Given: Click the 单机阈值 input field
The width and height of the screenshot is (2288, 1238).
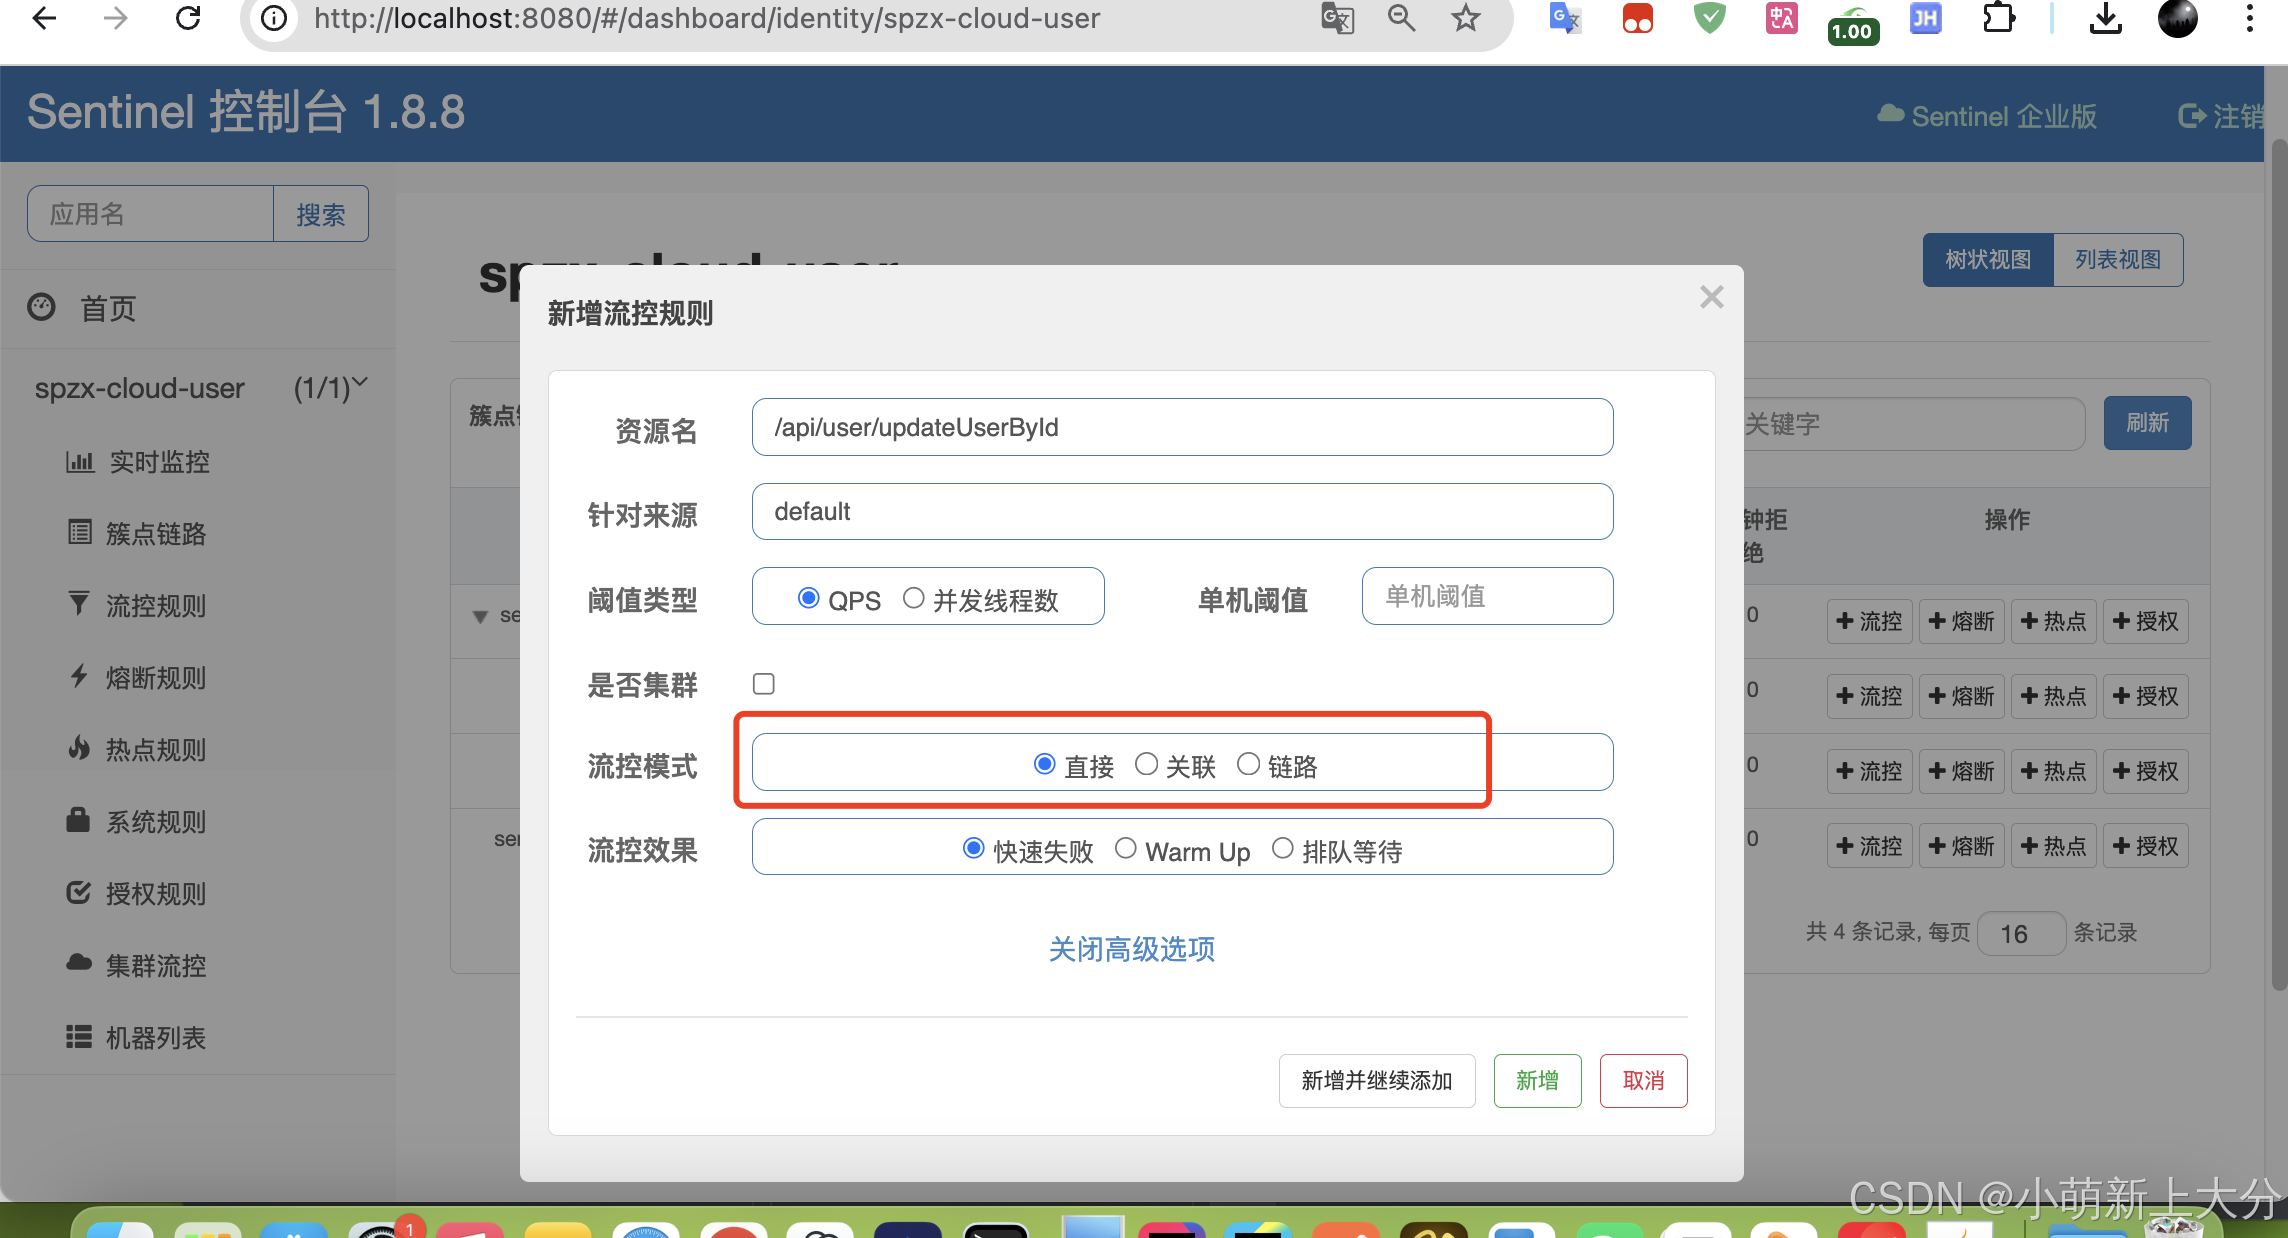Looking at the screenshot, I should coord(1486,597).
